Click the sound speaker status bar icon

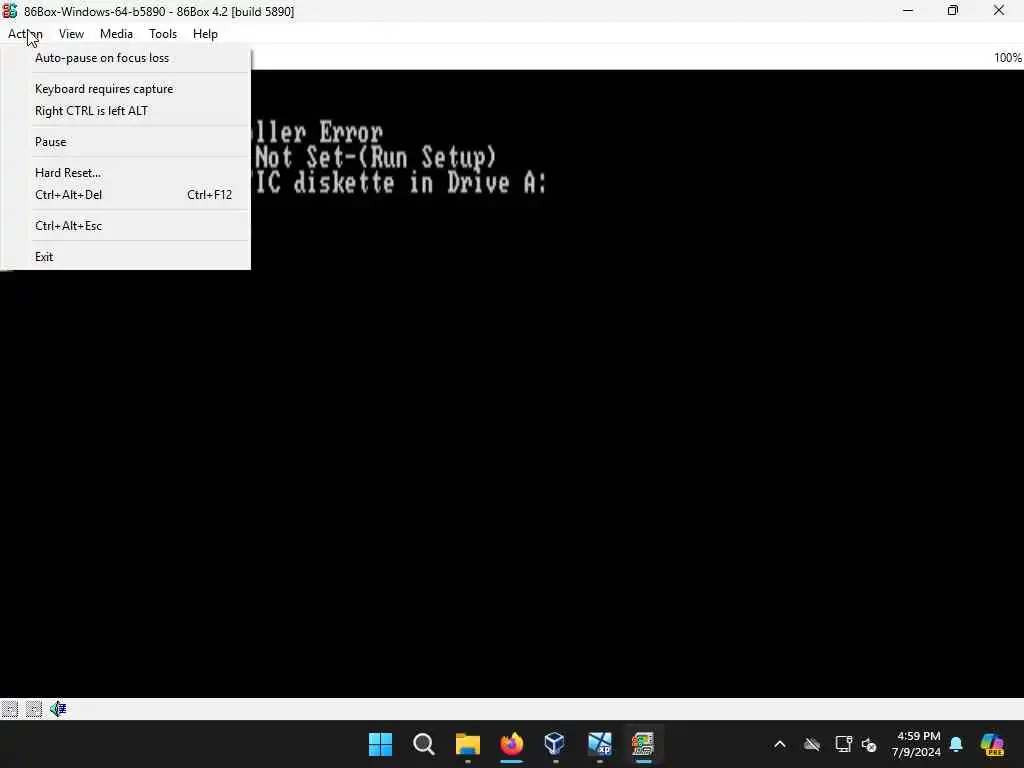[x=57, y=709]
